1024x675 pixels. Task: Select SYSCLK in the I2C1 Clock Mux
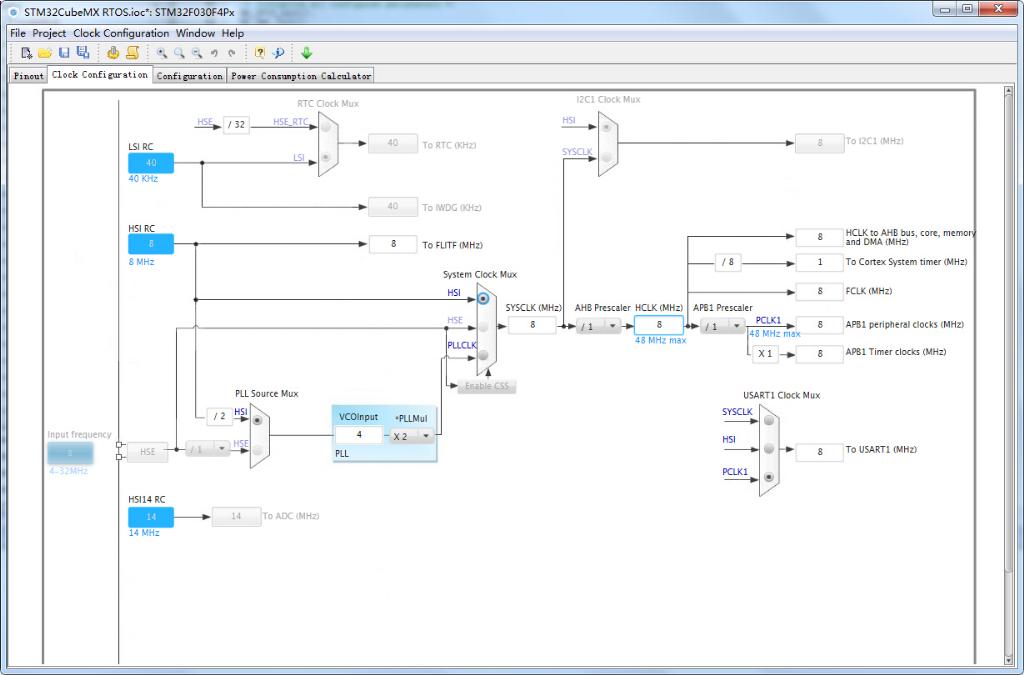[x=607, y=157]
